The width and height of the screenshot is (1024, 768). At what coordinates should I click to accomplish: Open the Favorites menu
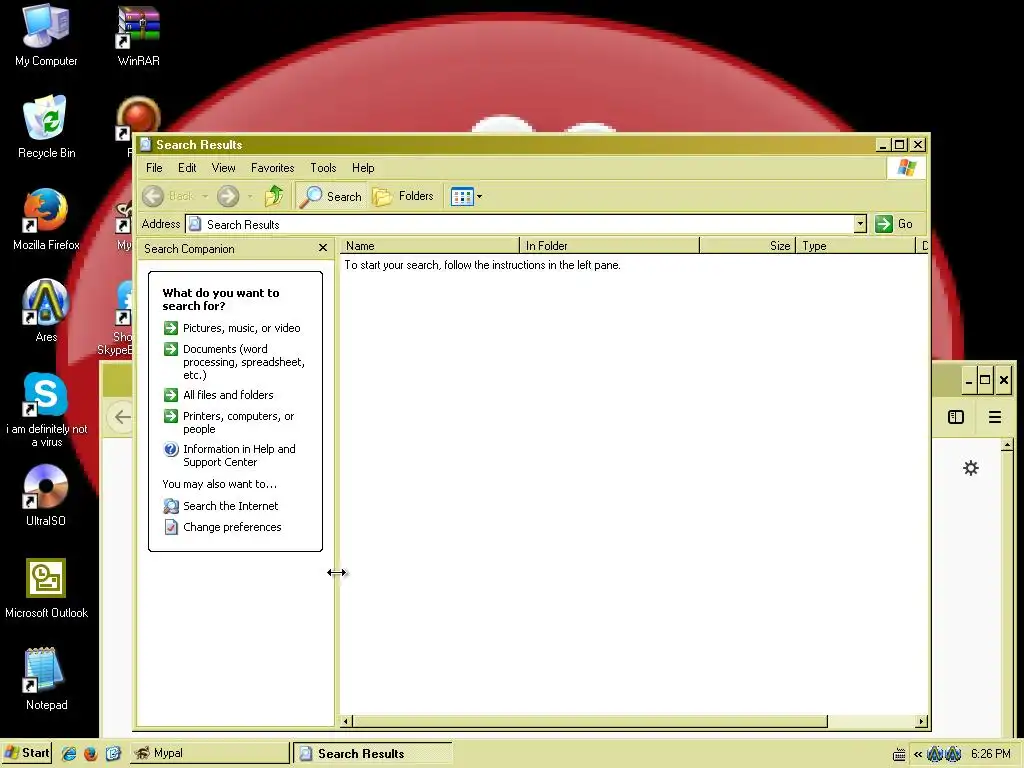(x=272, y=168)
